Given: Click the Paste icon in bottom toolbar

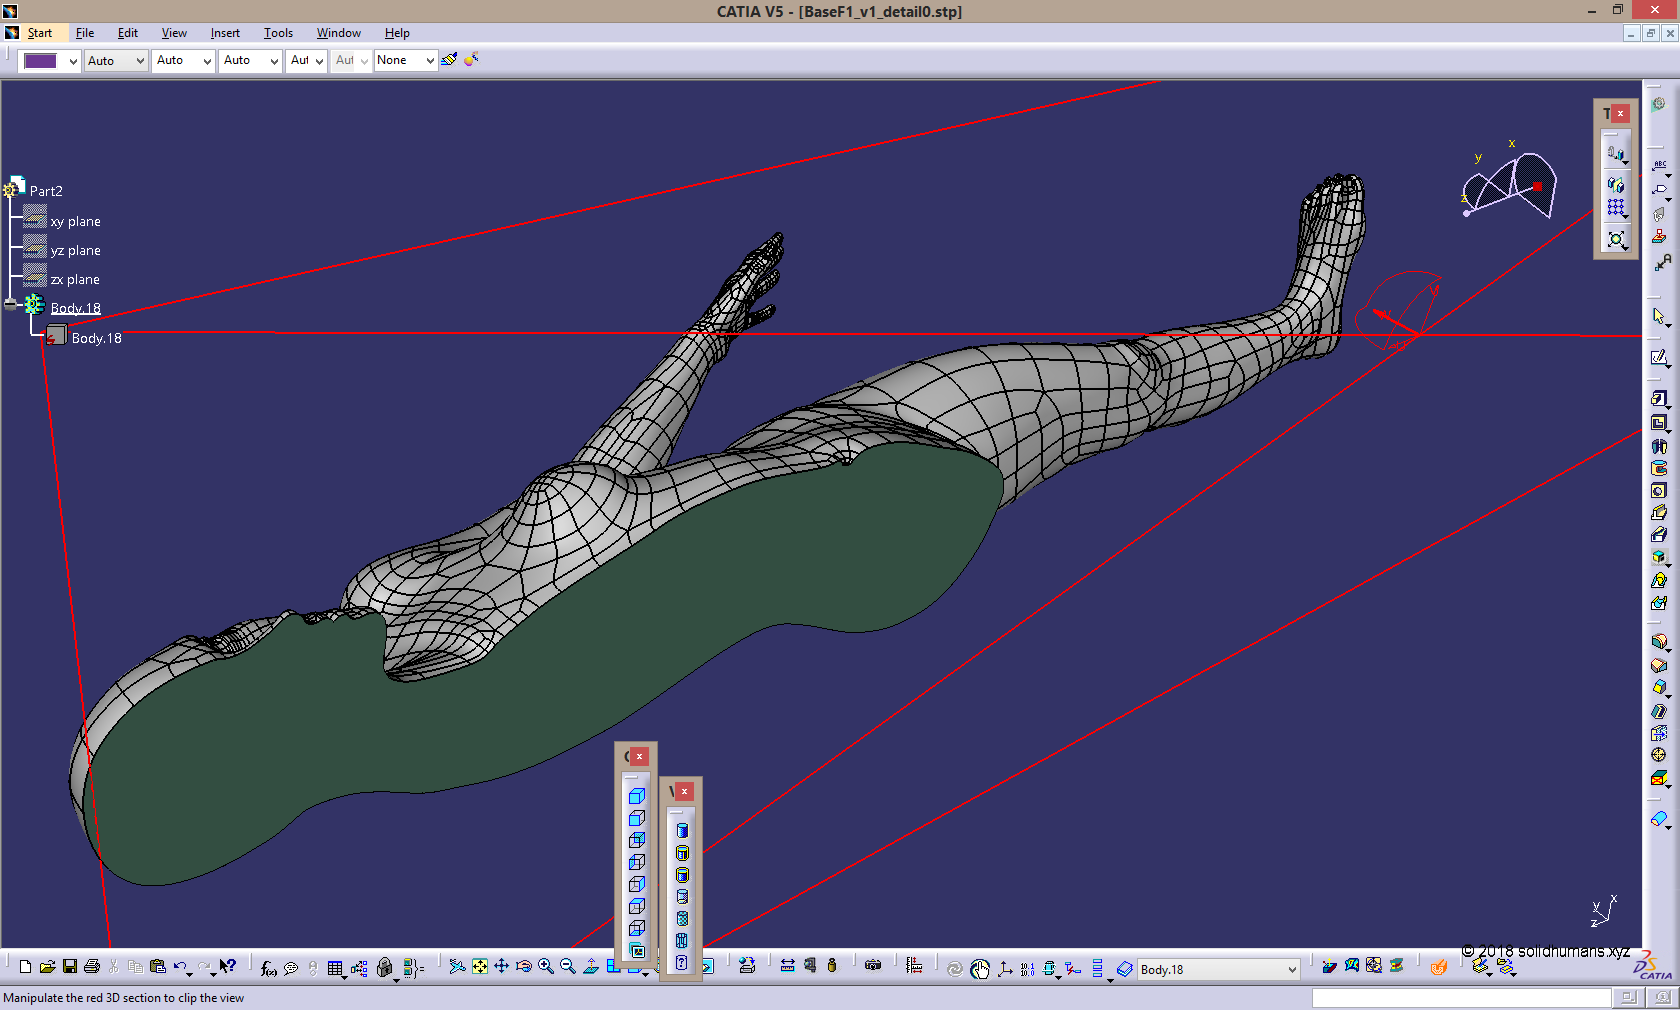Looking at the screenshot, I should click(157, 967).
